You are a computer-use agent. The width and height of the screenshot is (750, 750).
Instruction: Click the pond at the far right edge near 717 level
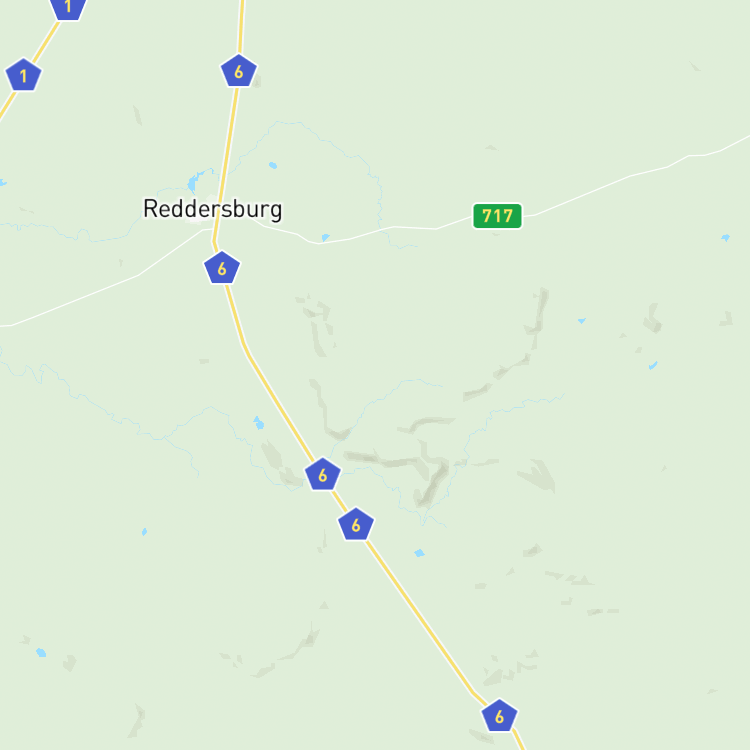click(726, 237)
